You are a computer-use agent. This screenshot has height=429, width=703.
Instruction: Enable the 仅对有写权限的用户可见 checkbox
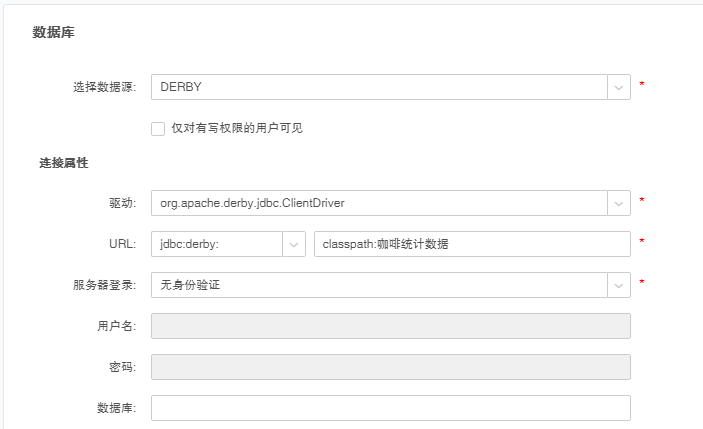pos(158,128)
